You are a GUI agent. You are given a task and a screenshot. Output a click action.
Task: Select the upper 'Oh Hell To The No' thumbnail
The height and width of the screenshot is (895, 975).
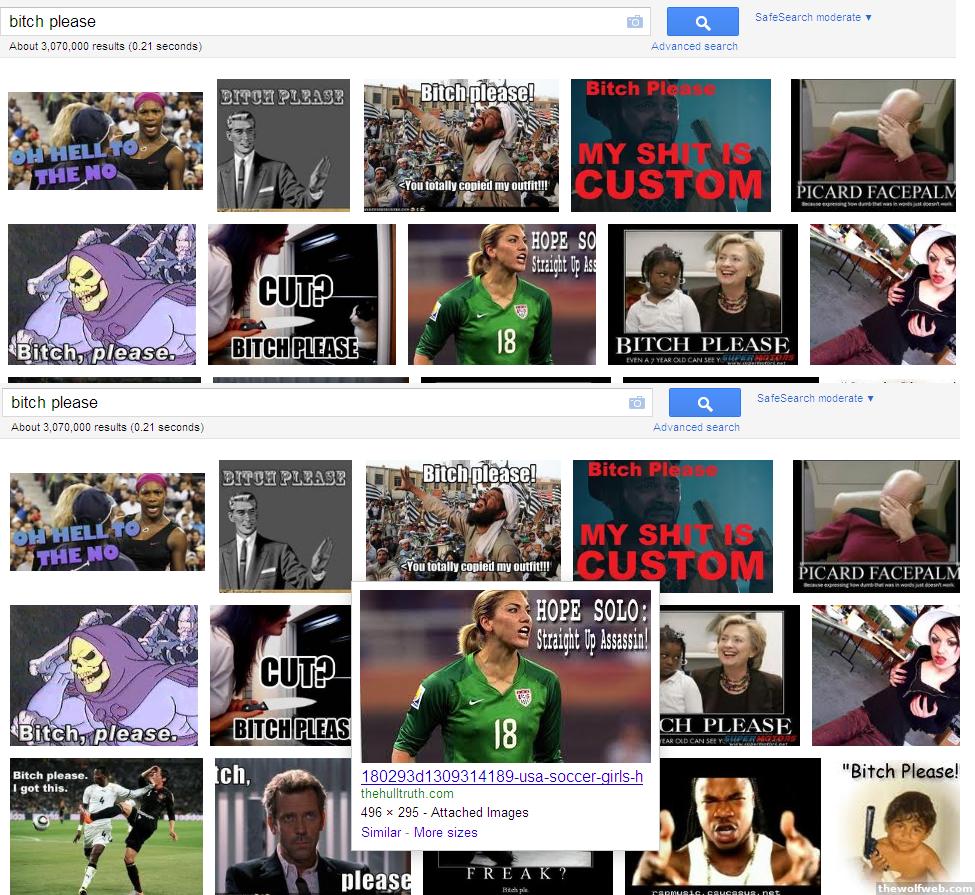tap(105, 141)
